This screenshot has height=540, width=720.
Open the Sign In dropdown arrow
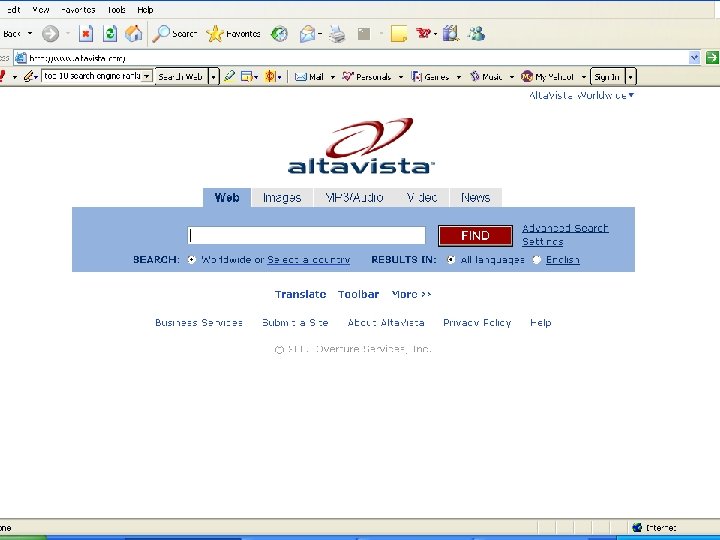point(630,77)
